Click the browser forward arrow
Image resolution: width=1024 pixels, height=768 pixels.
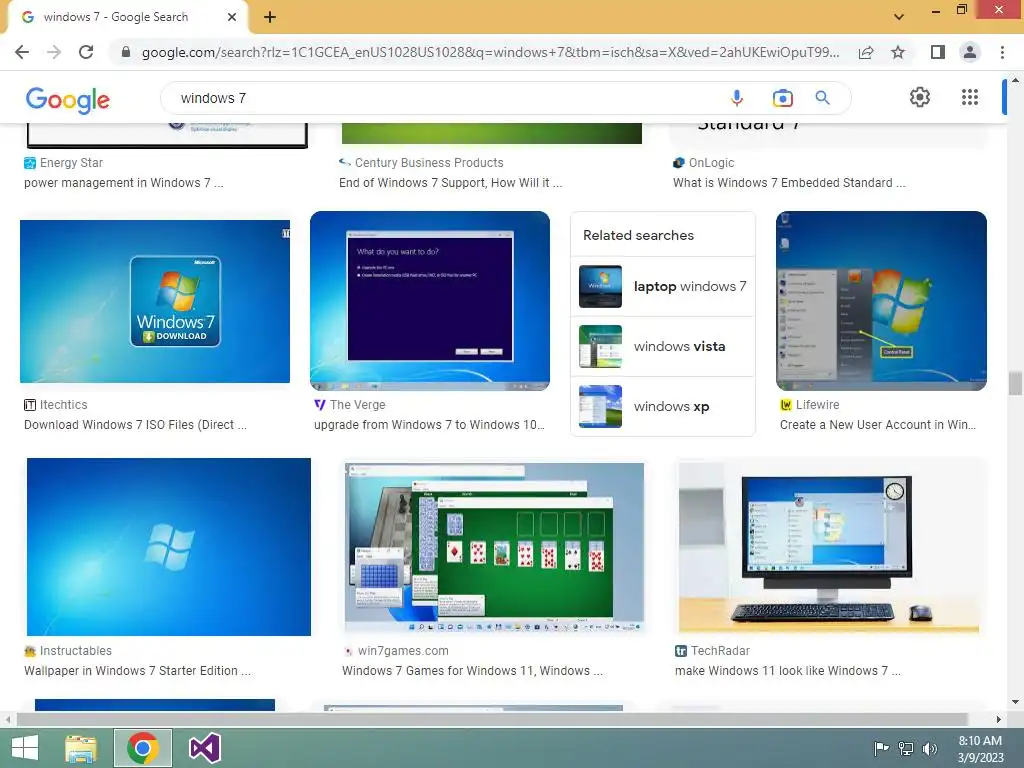click(54, 52)
